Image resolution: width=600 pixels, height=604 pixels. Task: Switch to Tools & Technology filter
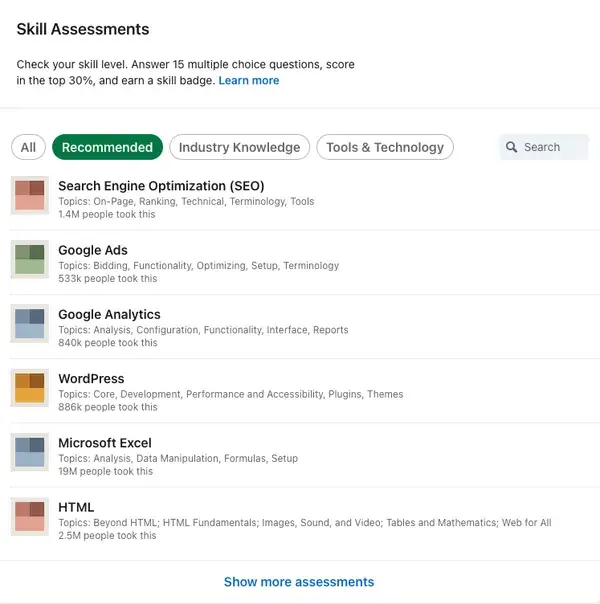[x=385, y=147]
